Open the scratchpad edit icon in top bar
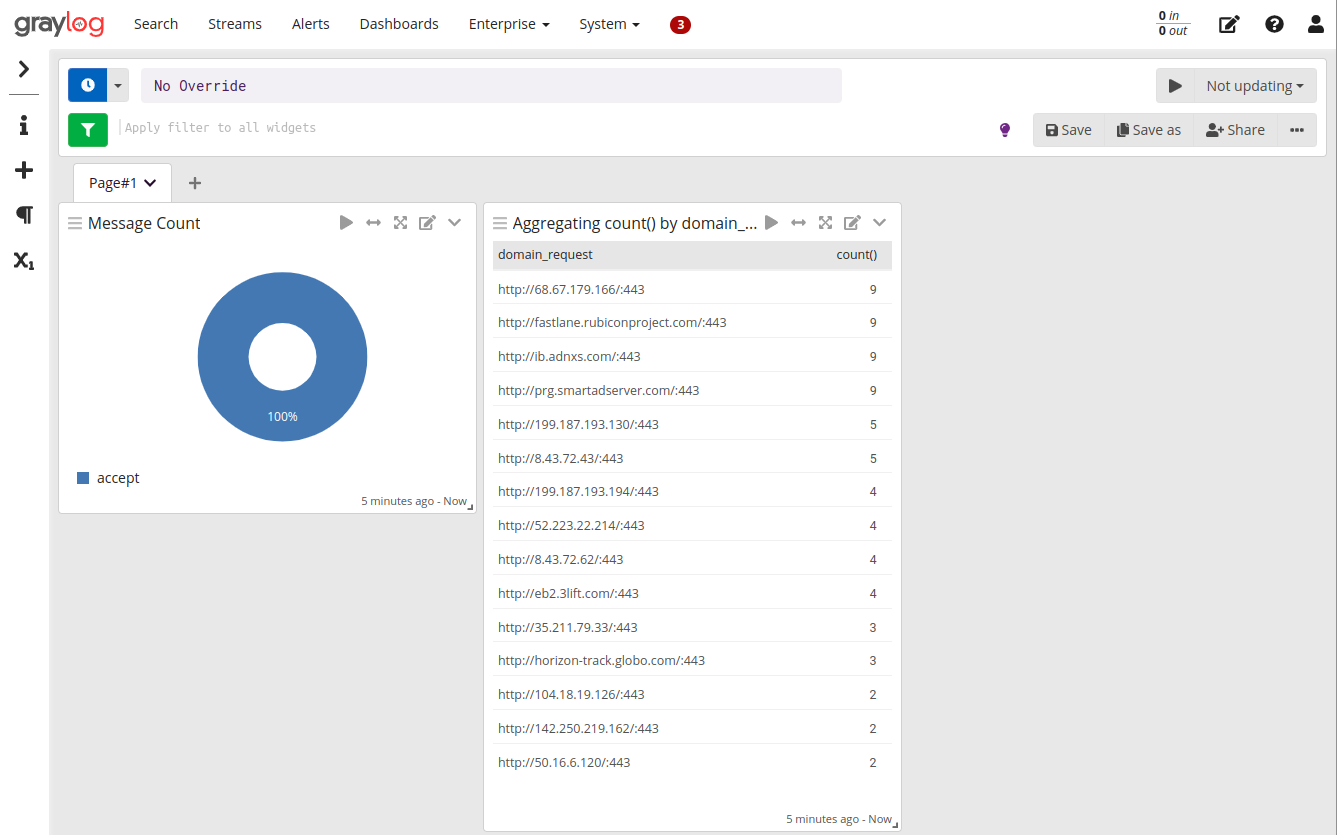Viewport: 1337px width, 835px height. (x=1229, y=24)
